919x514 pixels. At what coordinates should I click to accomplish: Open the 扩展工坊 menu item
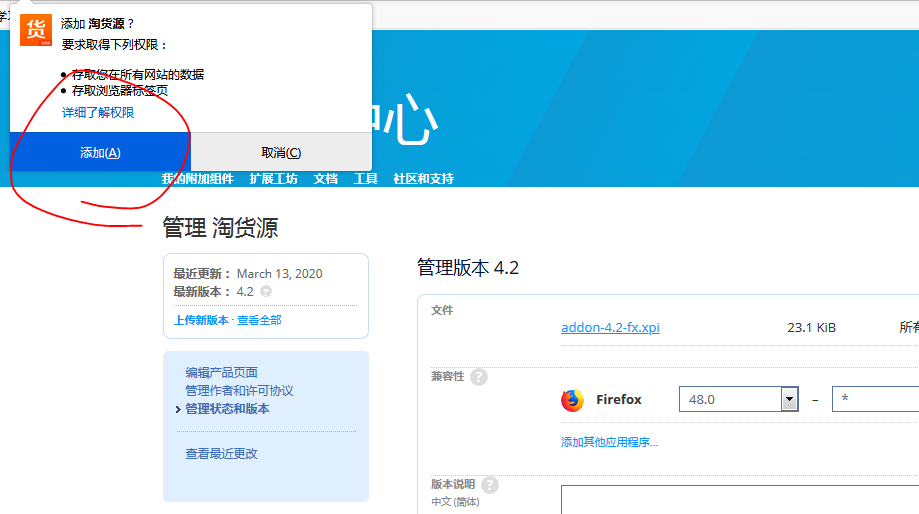click(x=273, y=179)
